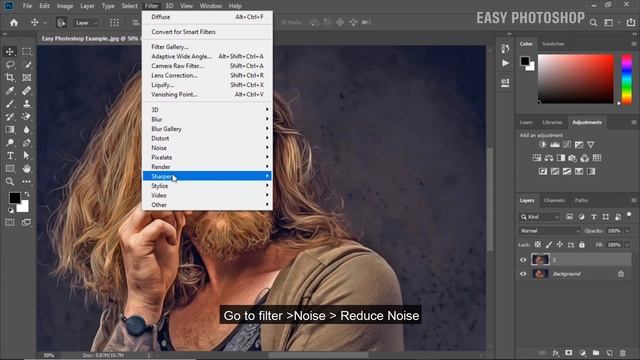Click the Easy Photoshop Example document tab
Screen dimensions: 640x360
point(90,38)
